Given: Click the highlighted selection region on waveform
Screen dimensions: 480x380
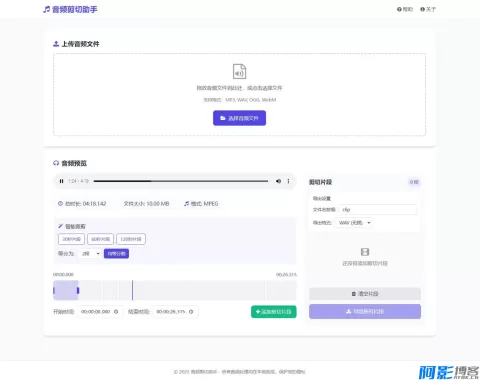Looking at the screenshot, I should tap(66, 290).
